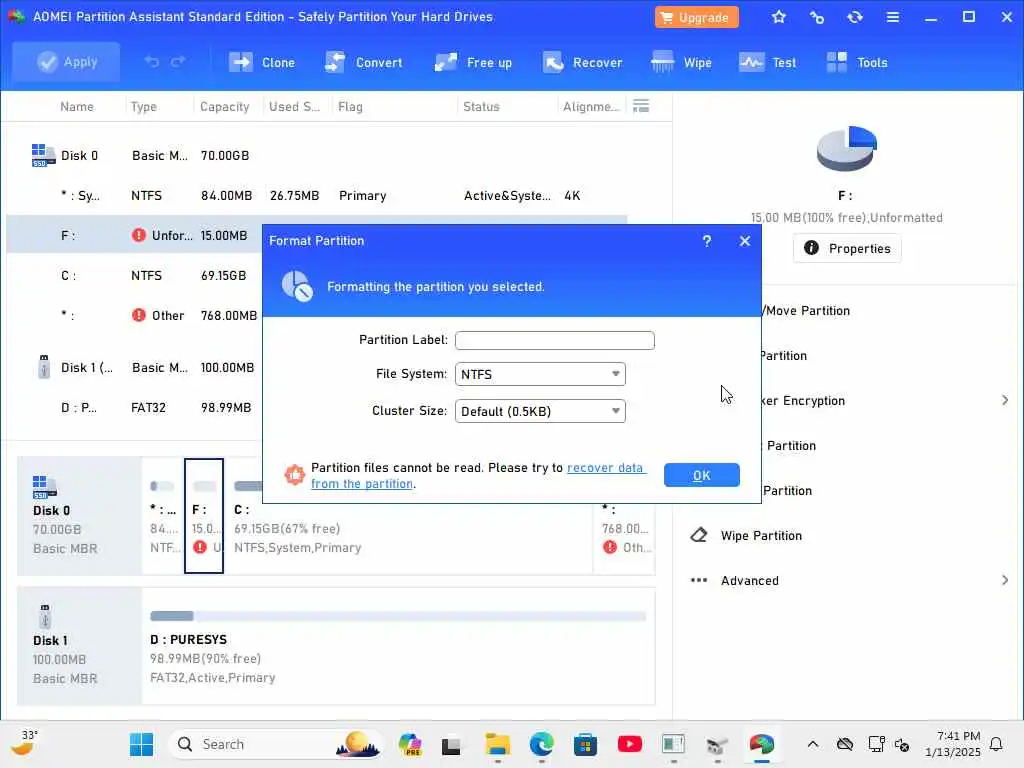Image resolution: width=1024 pixels, height=768 pixels.
Task: Select the system reserved 84.00MB partition row
Action: [x=317, y=195]
